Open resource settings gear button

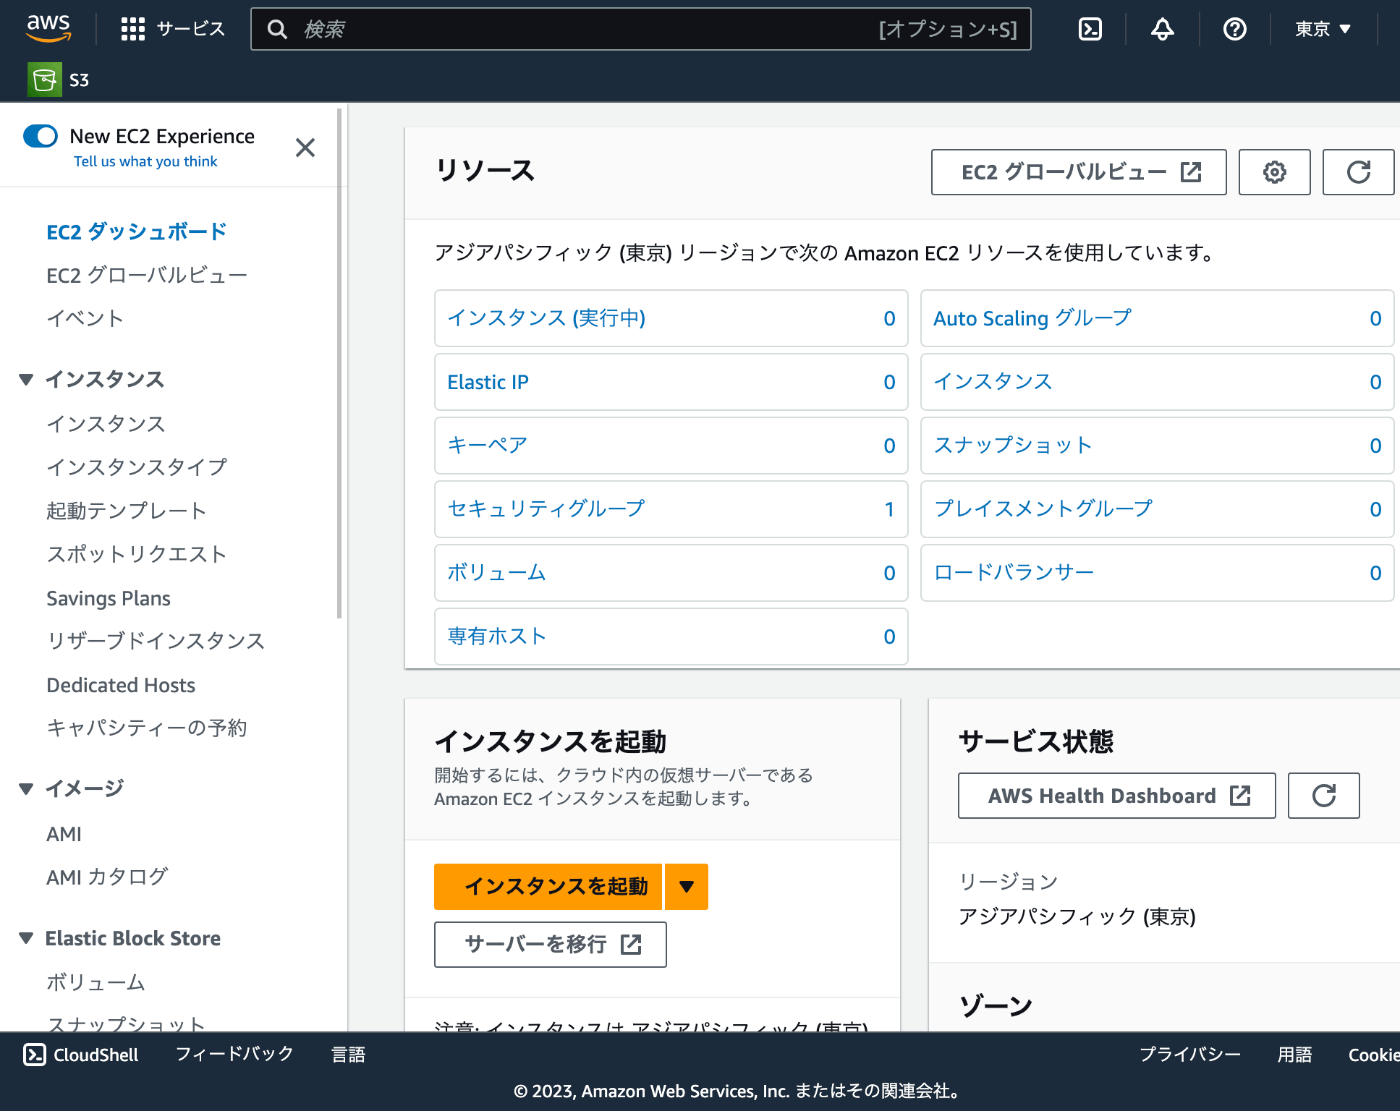tap(1274, 172)
